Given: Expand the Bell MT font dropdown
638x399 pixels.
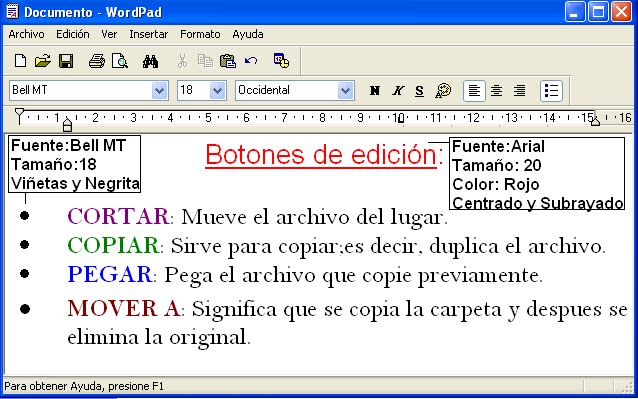Looking at the screenshot, I should coord(160,90).
